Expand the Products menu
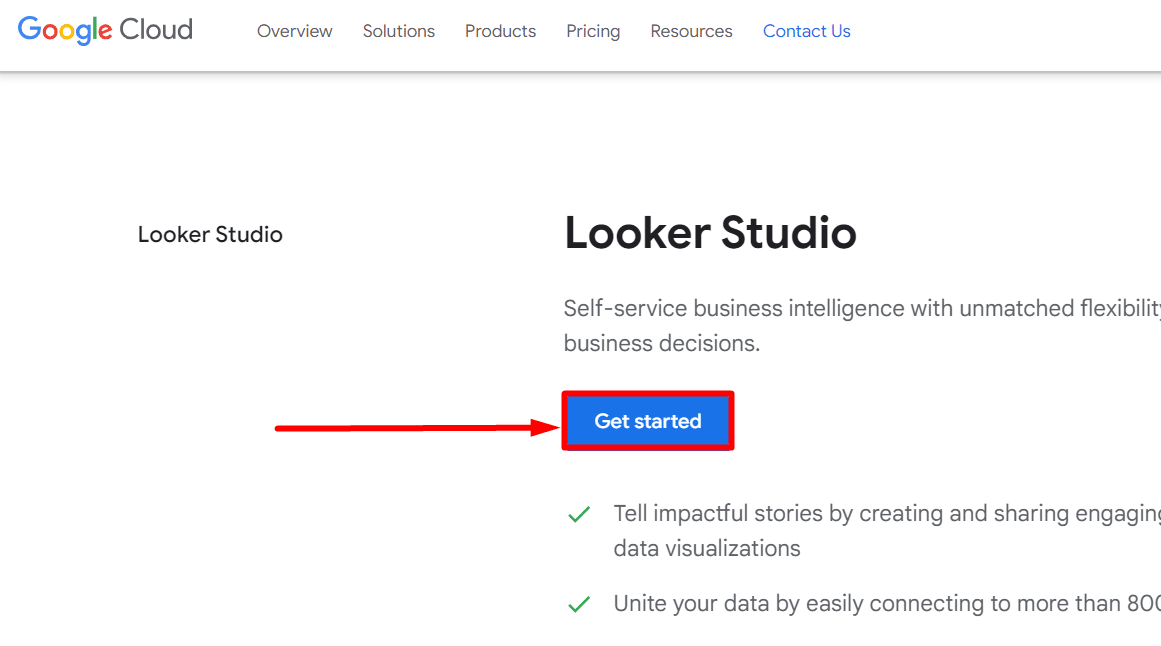 tap(500, 31)
